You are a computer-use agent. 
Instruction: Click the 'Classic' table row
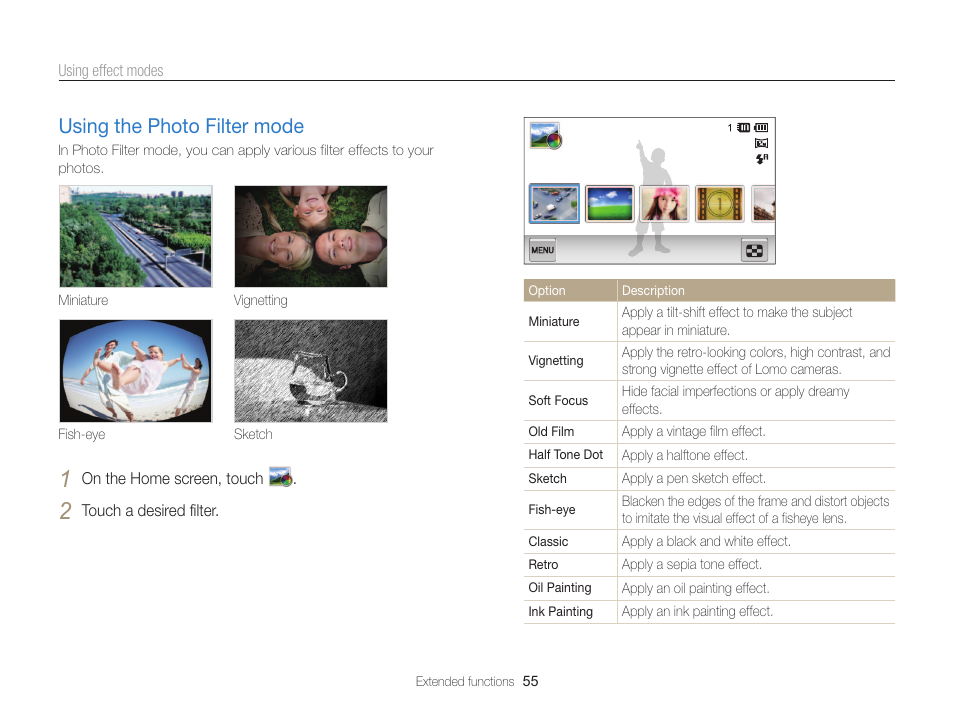[709, 542]
